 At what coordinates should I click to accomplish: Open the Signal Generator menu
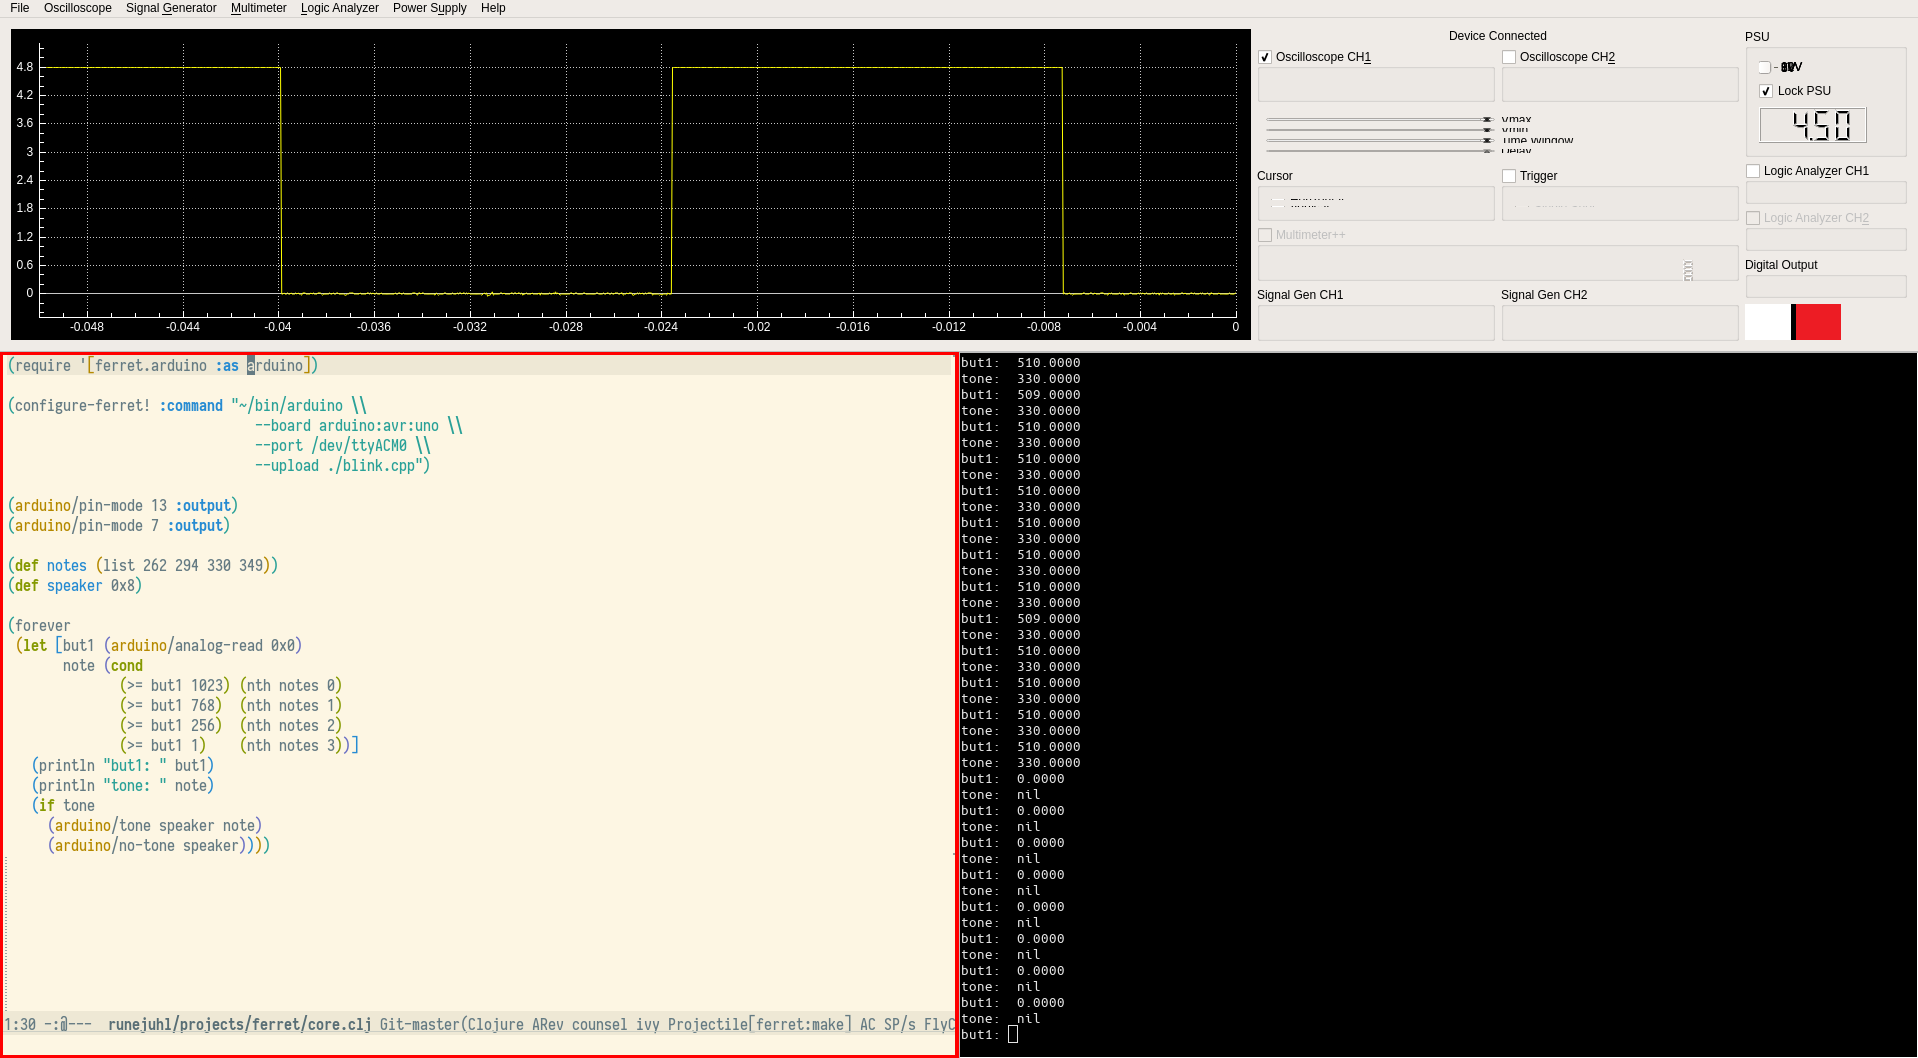point(171,8)
